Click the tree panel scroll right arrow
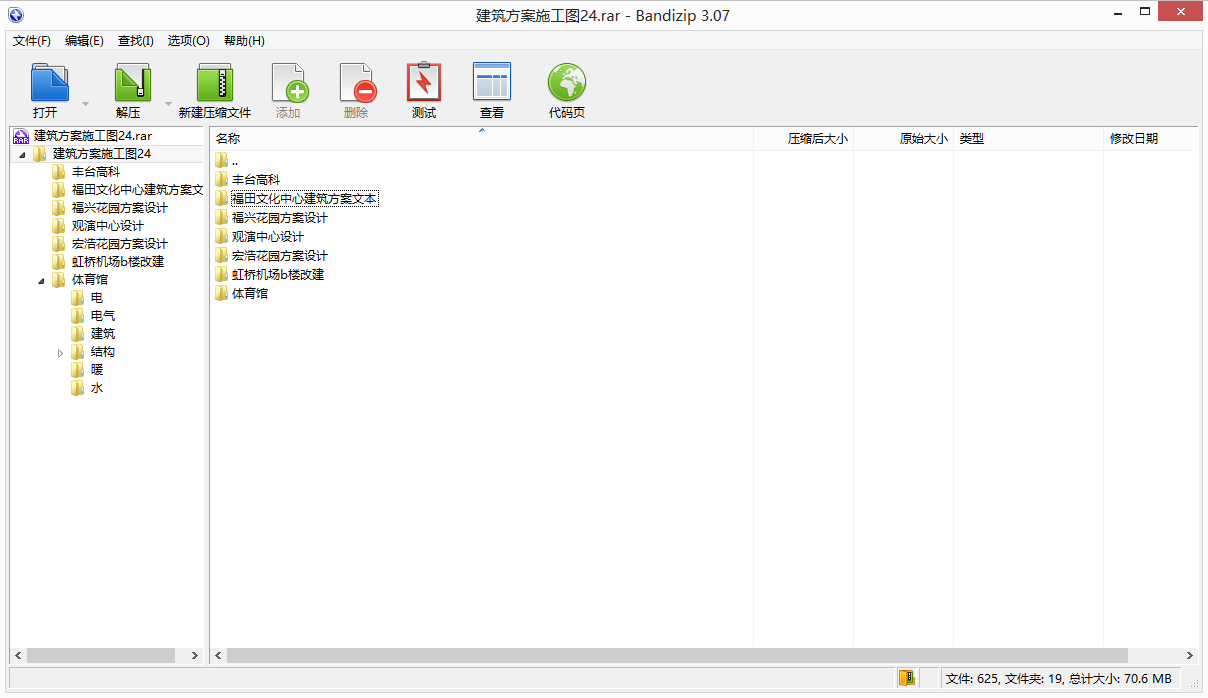The width and height of the screenshot is (1208, 698). [x=195, y=655]
